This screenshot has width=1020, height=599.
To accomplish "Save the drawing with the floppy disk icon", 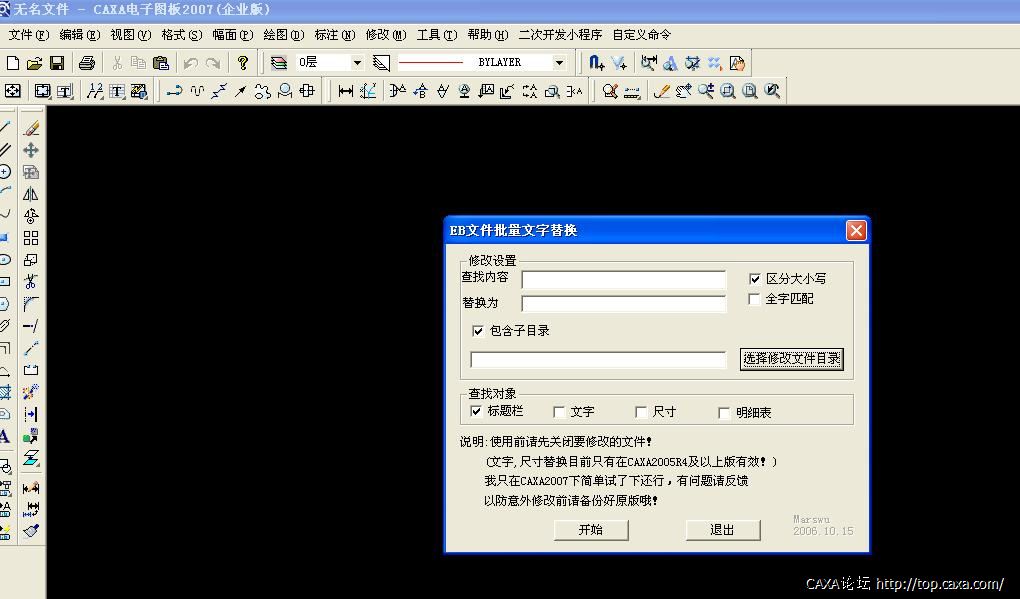I will pyautogui.click(x=57, y=63).
